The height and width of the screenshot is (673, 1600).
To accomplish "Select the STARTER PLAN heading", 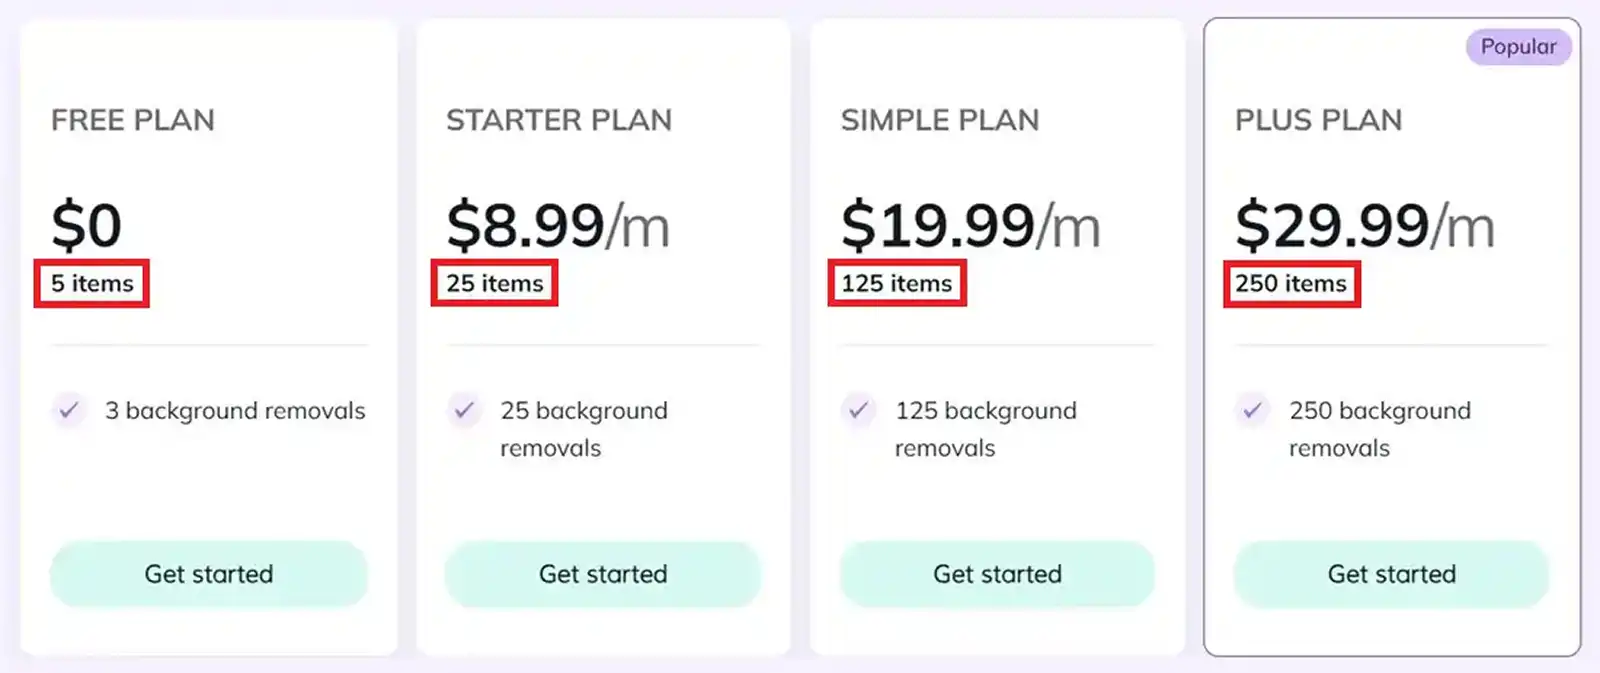I will coord(558,120).
